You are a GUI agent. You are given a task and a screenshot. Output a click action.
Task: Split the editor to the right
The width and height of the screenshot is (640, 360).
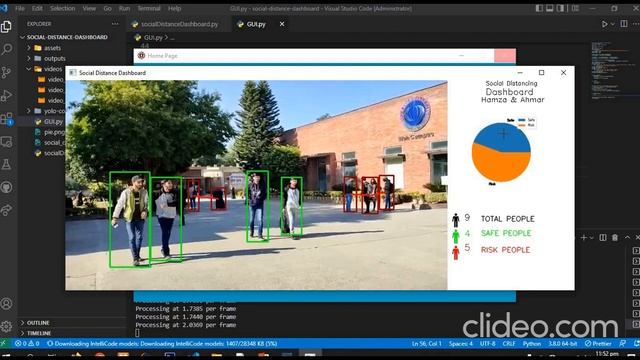(624, 24)
